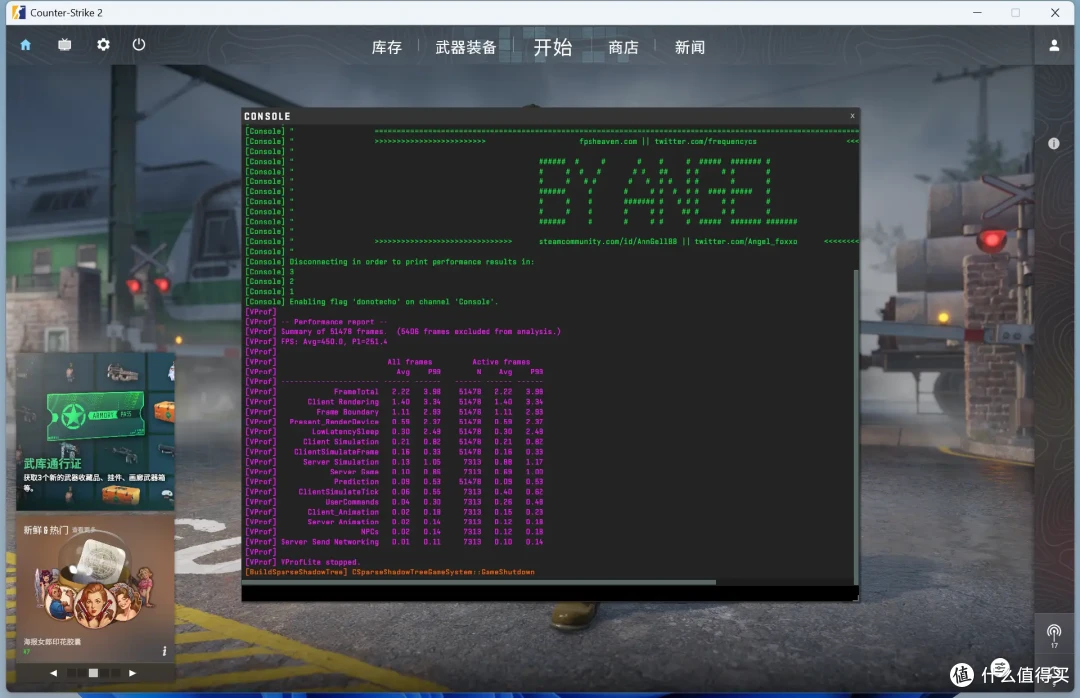
Task: Click the console vertical scrollbar
Action: (x=856, y=427)
